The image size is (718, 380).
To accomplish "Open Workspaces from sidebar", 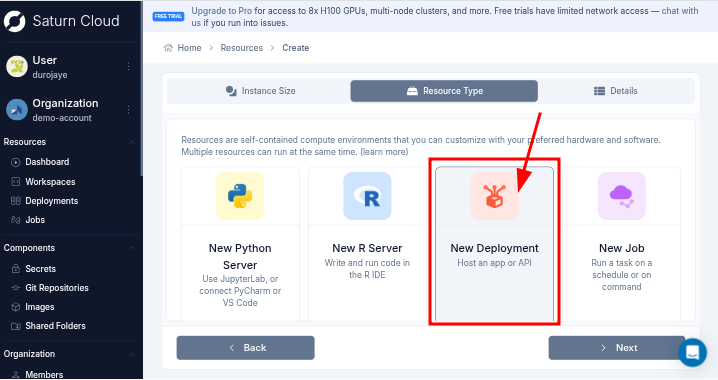I will (50, 182).
